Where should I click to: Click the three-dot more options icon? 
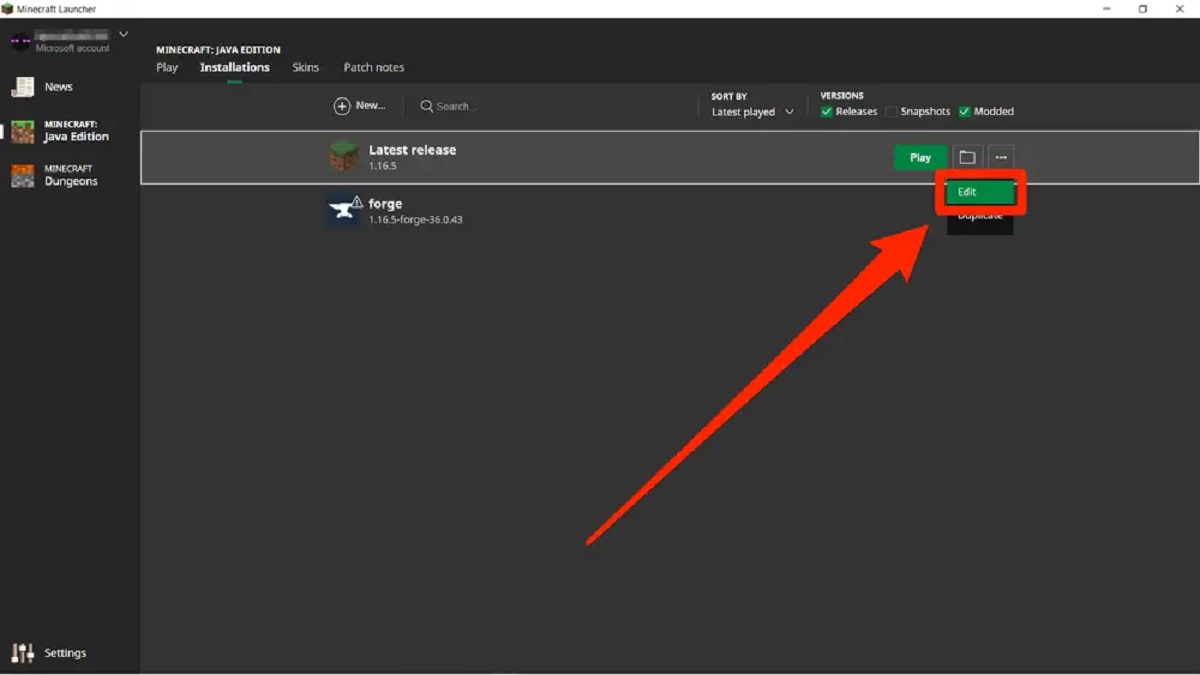[1001, 157]
